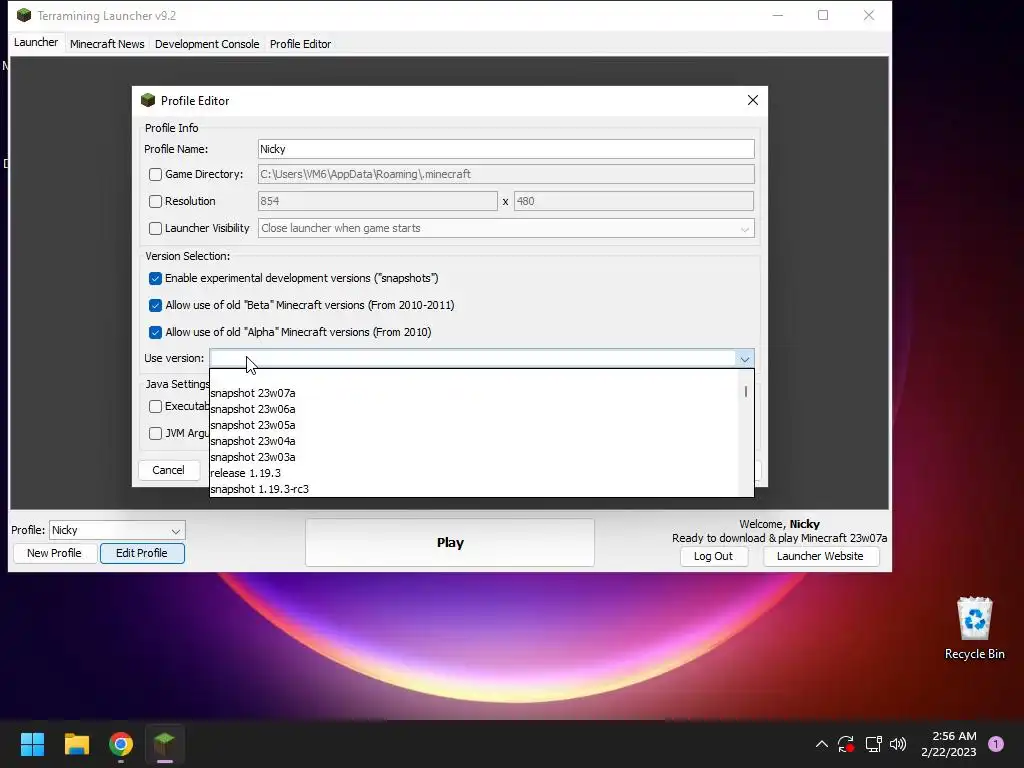
Task: Open network status tray icon
Action: (x=873, y=744)
